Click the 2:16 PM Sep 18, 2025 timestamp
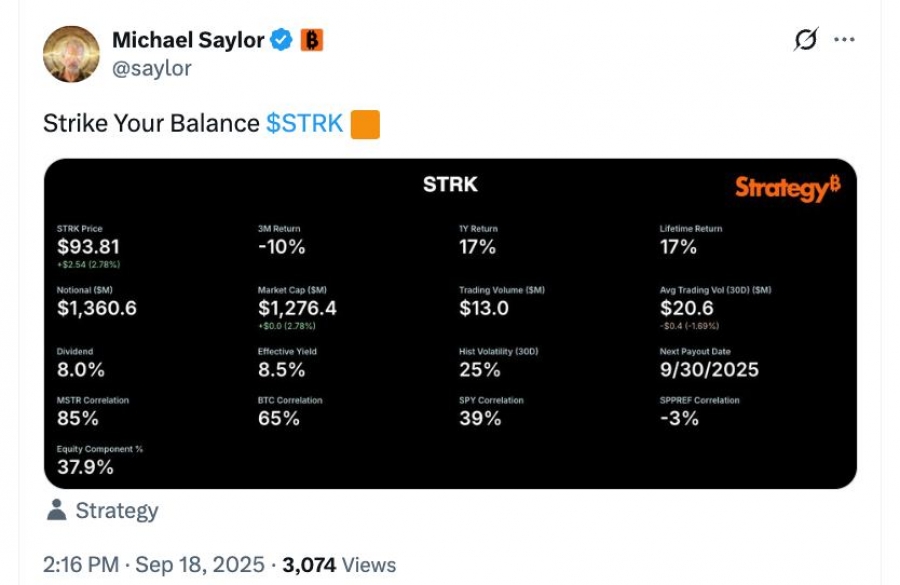Viewport: 900px width, 585px height. [153, 565]
